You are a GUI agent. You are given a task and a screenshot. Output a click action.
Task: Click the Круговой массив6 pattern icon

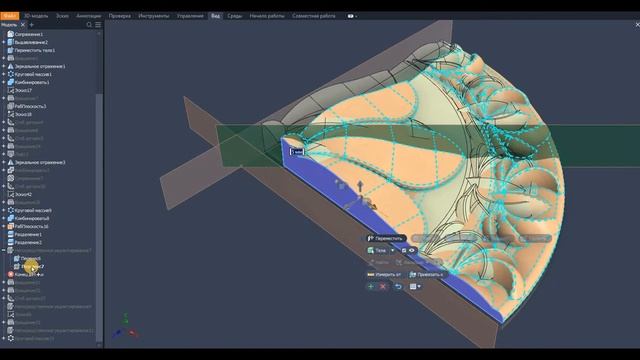coord(11,210)
